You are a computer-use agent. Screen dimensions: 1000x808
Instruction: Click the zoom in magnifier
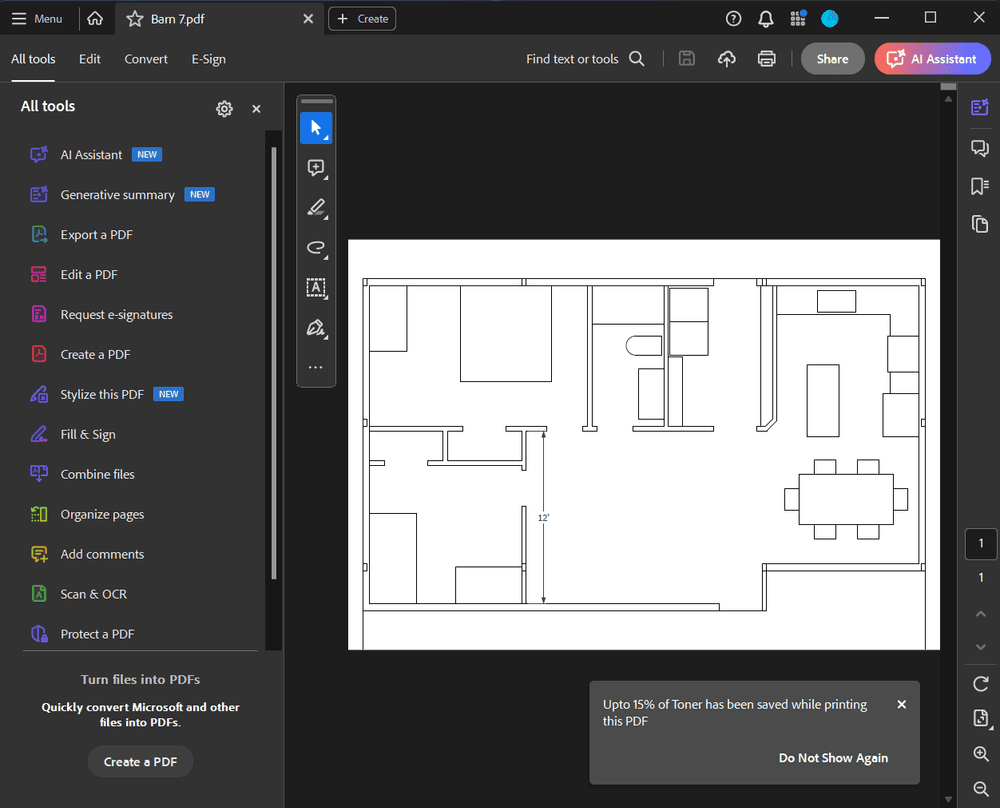[980, 754]
